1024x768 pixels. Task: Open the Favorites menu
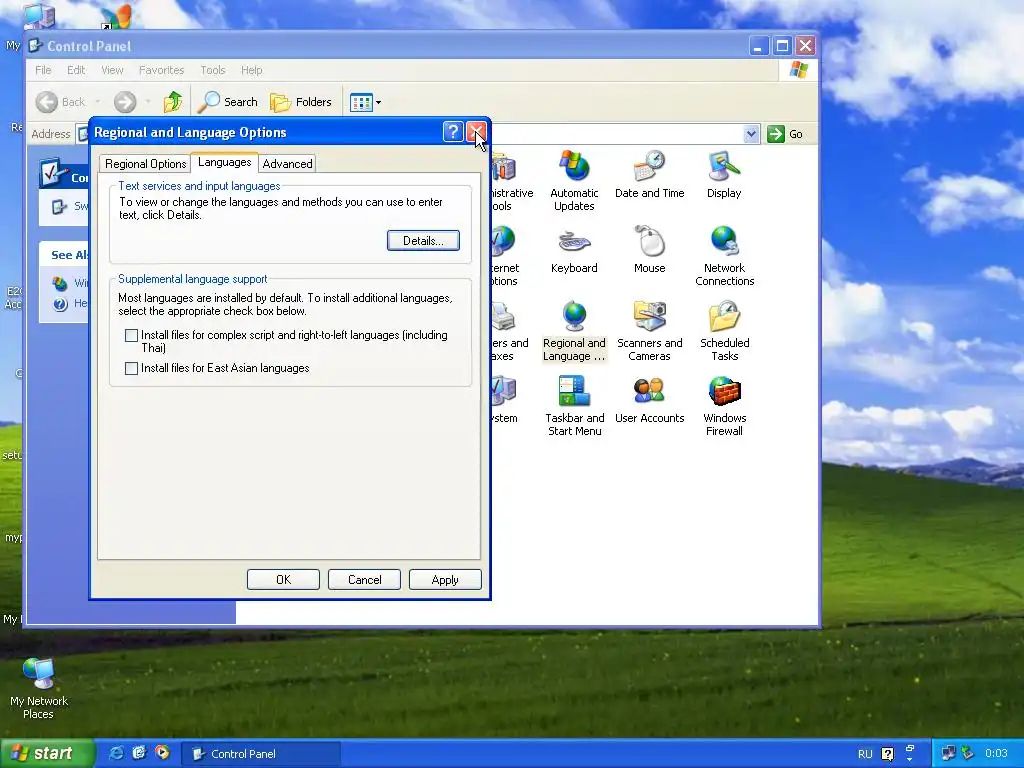pyautogui.click(x=161, y=70)
